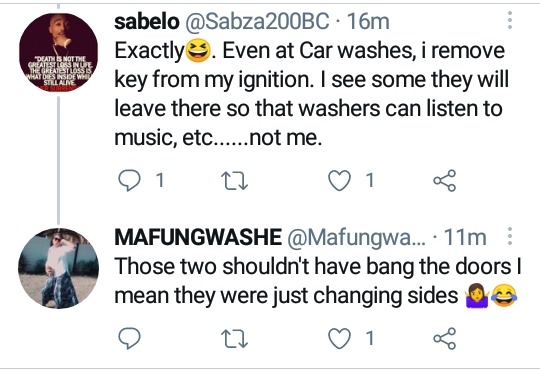540x370 pixels.
Task: Open the 16m timestamp of sabelo's tweet
Action: coord(368,21)
